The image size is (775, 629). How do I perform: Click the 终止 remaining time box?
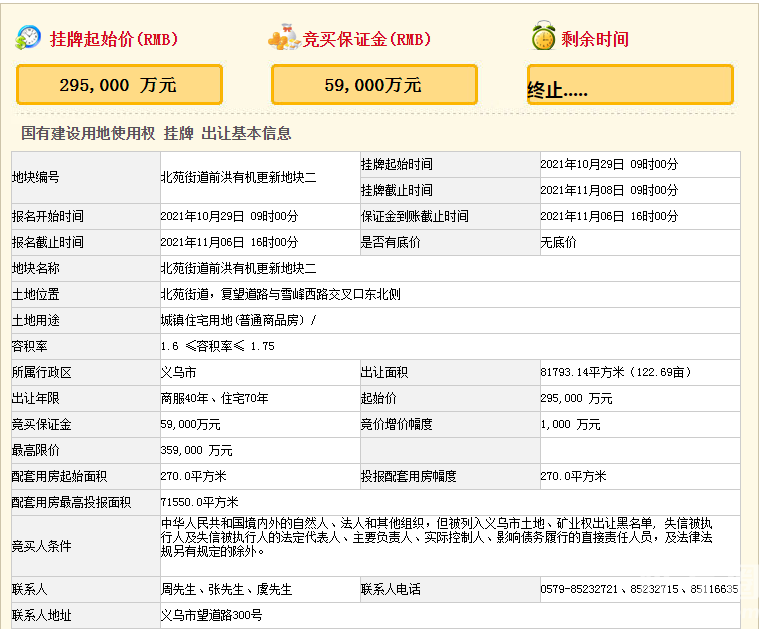[x=630, y=86]
